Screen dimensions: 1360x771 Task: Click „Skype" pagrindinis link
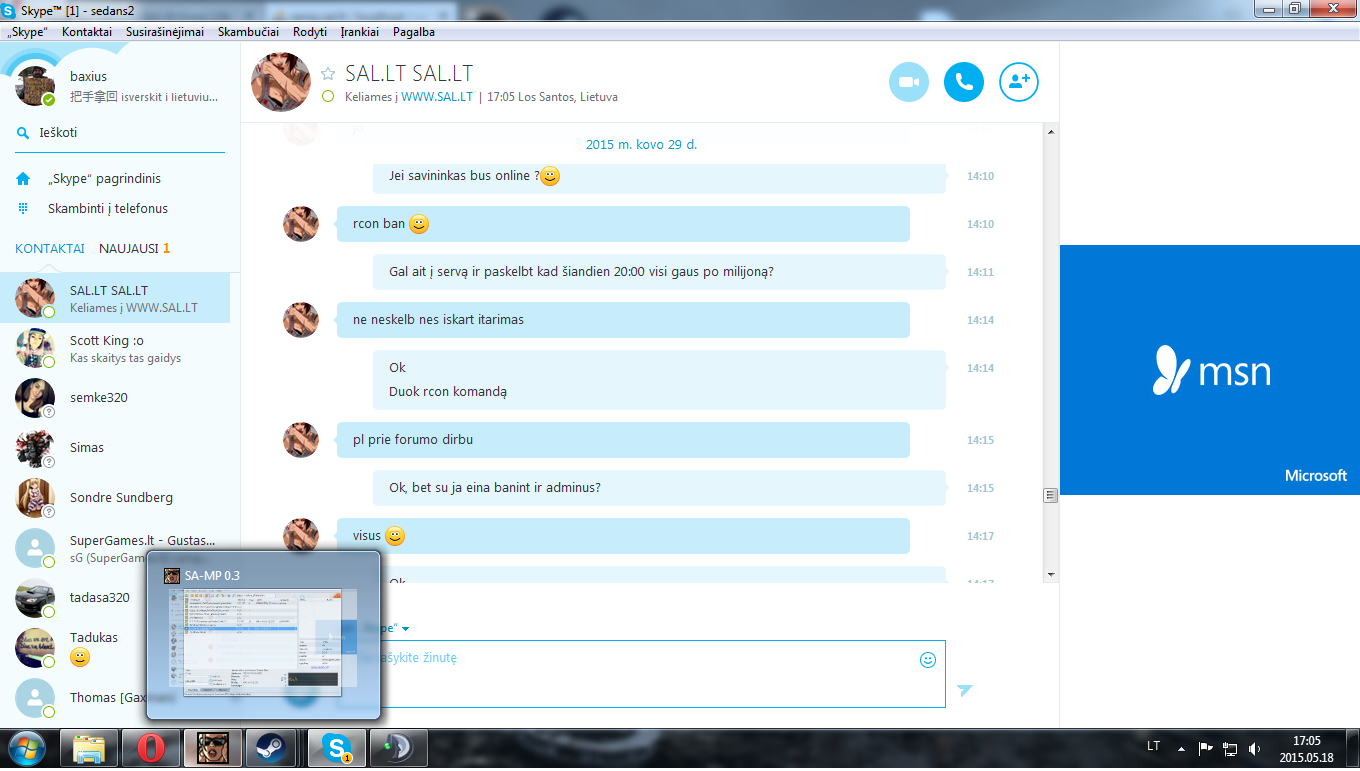pyautogui.click(x=104, y=179)
